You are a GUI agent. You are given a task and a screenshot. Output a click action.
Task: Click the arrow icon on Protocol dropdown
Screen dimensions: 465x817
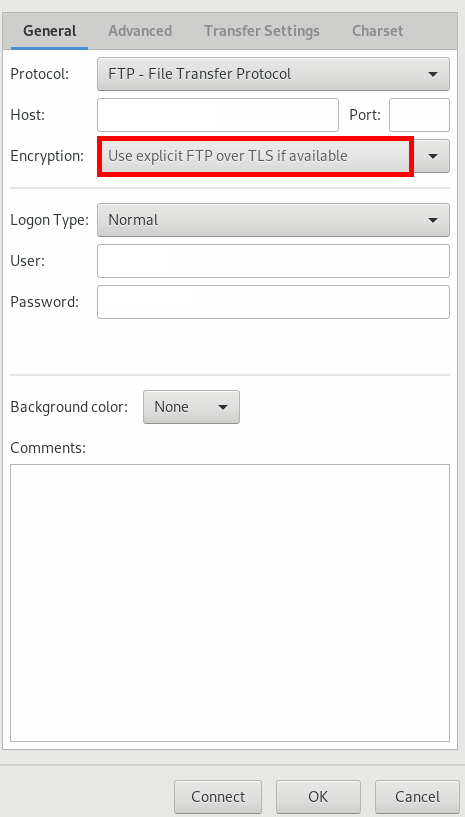tap(433, 75)
